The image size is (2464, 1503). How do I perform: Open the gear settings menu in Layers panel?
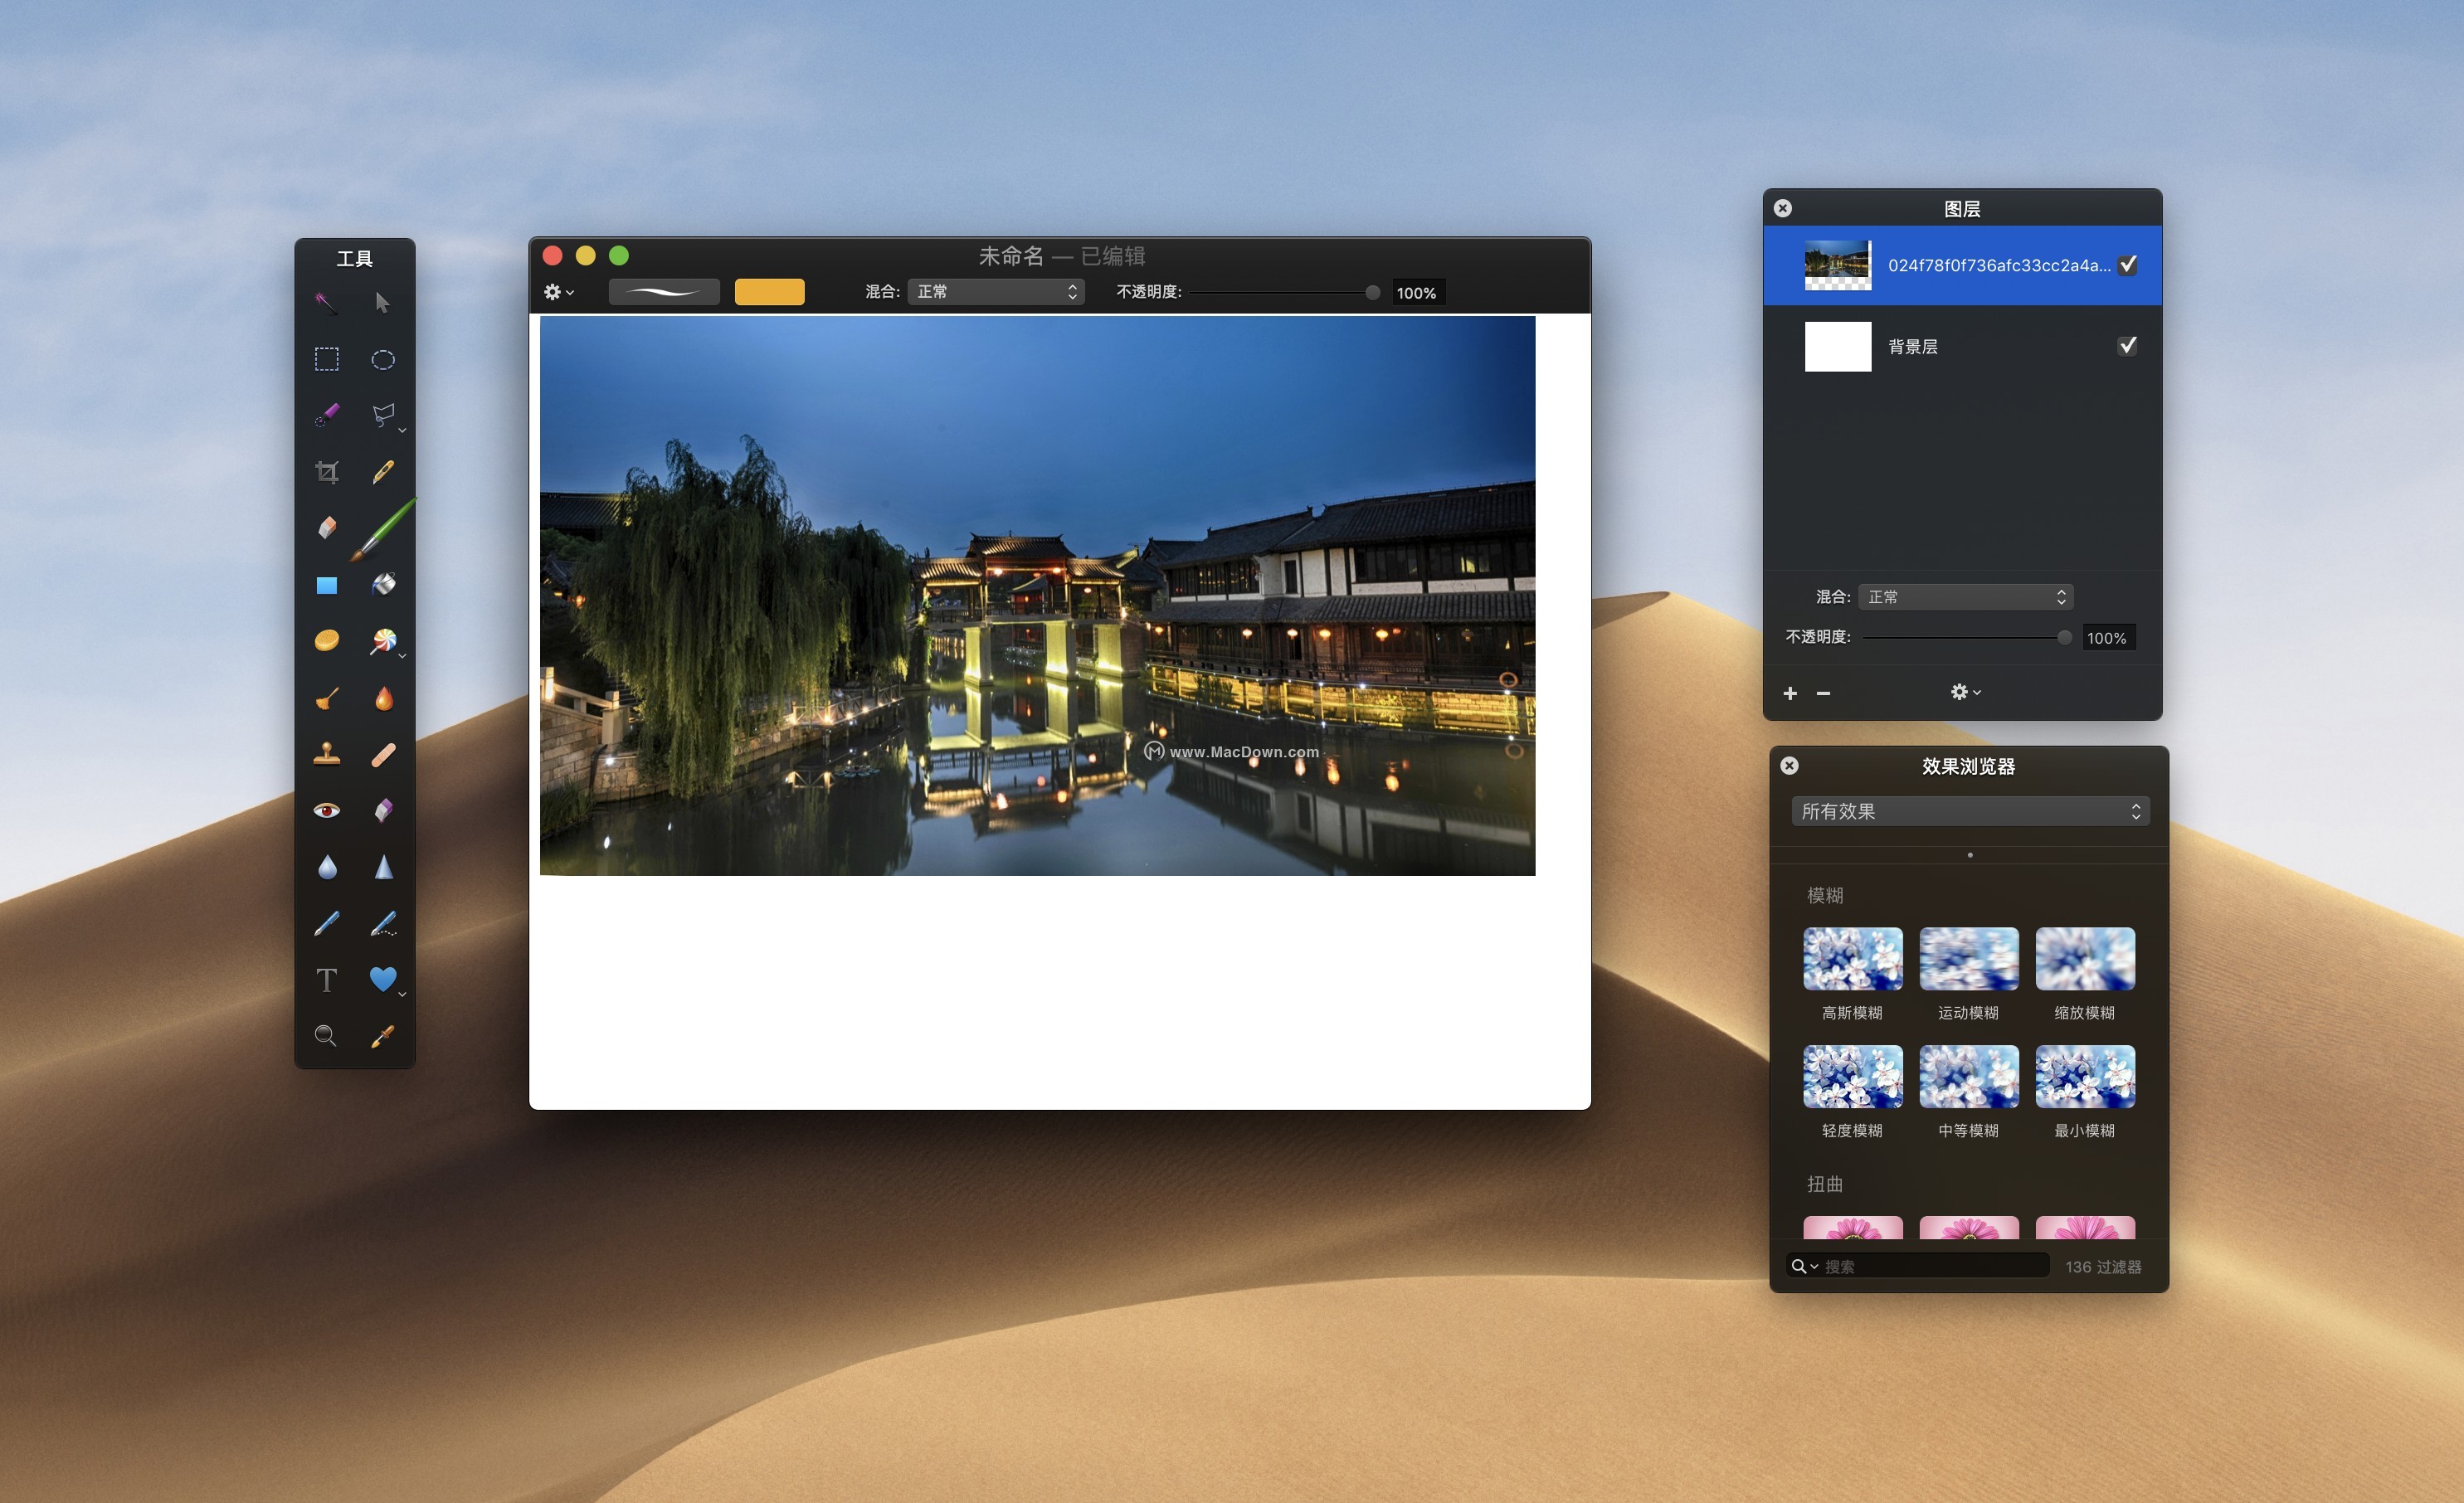click(1963, 691)
